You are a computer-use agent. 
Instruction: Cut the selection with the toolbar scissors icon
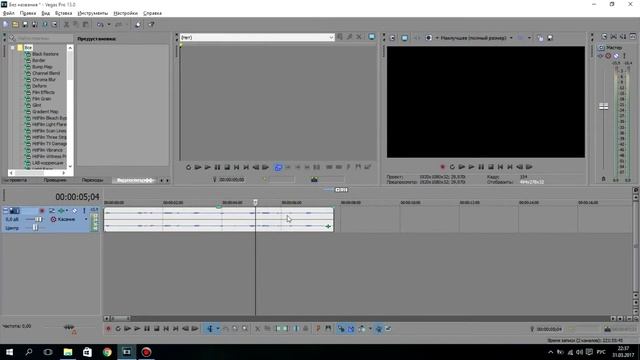pos(66,24)
